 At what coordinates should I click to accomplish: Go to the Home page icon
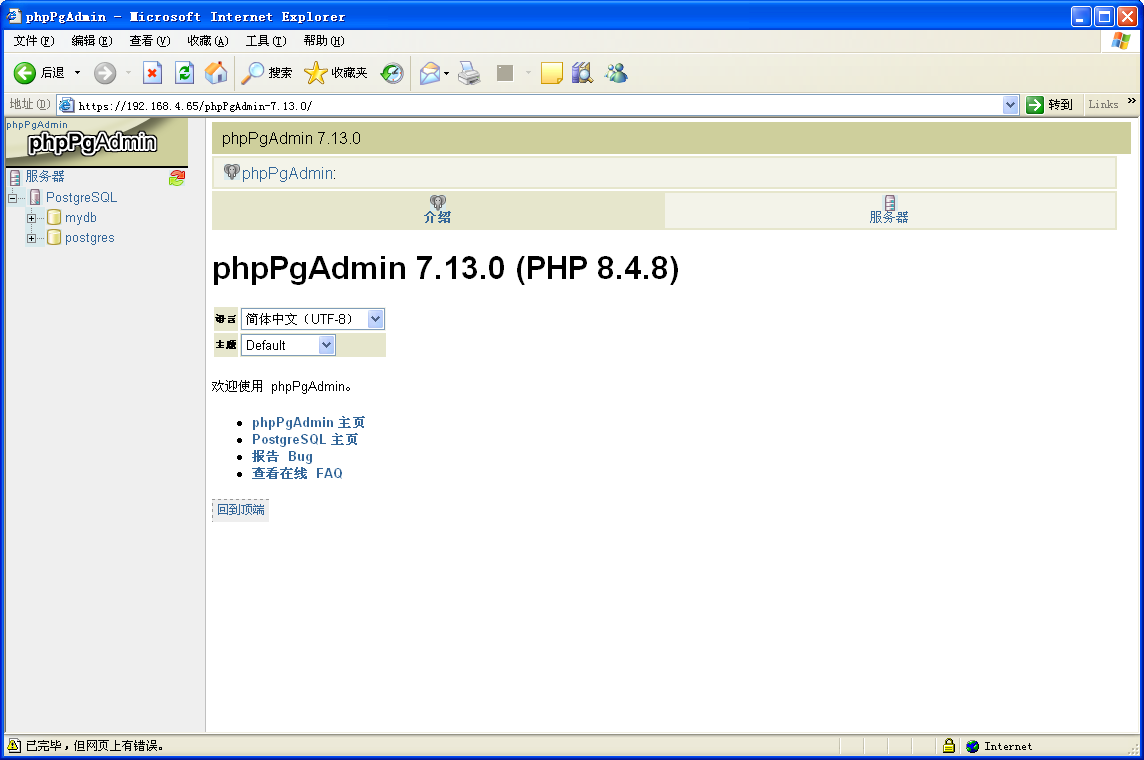pos(216,73)
